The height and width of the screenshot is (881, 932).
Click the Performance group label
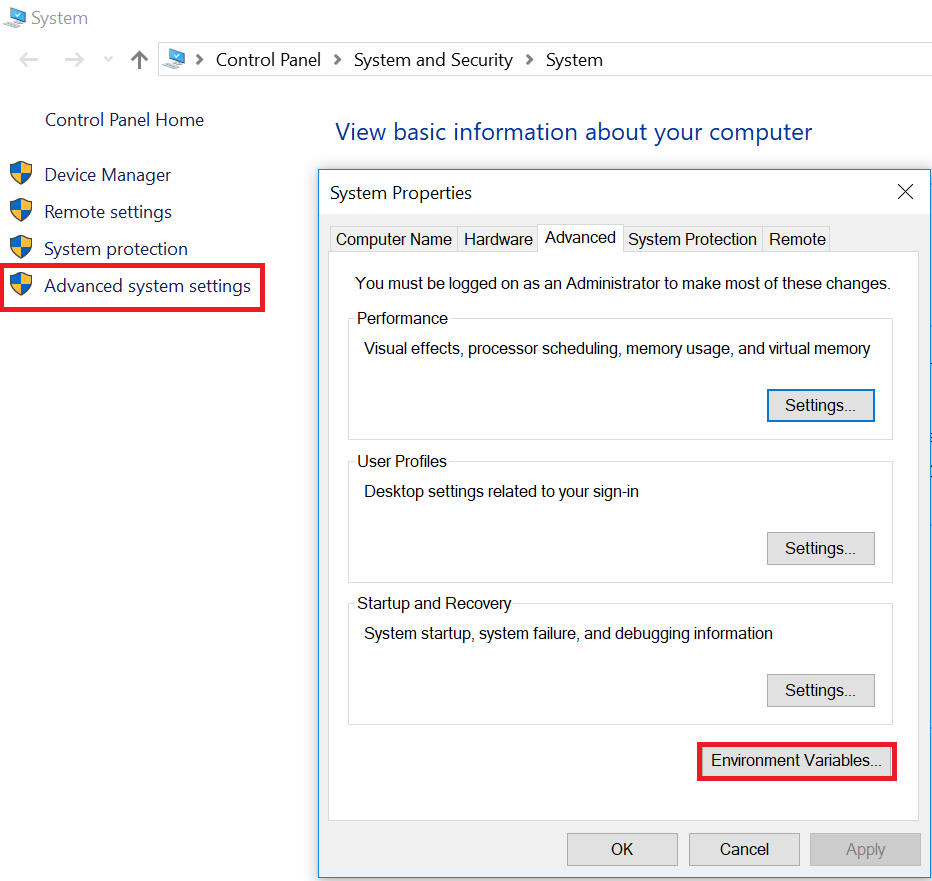point(402,318)
